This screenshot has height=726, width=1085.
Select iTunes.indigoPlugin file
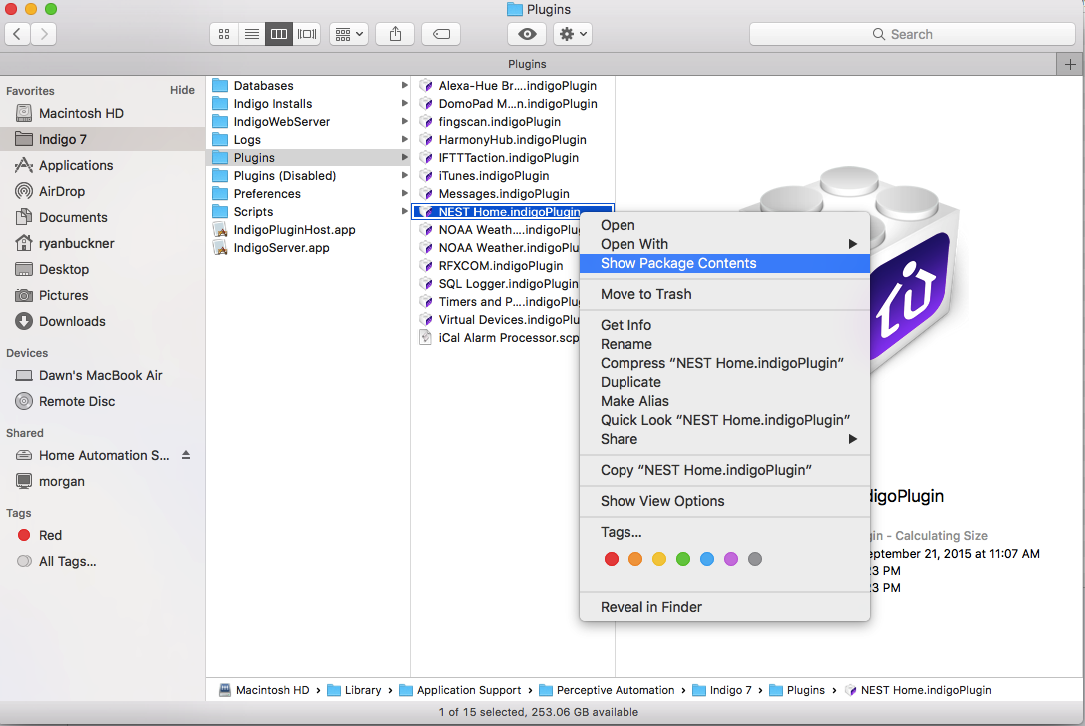[x=513, y=176]
